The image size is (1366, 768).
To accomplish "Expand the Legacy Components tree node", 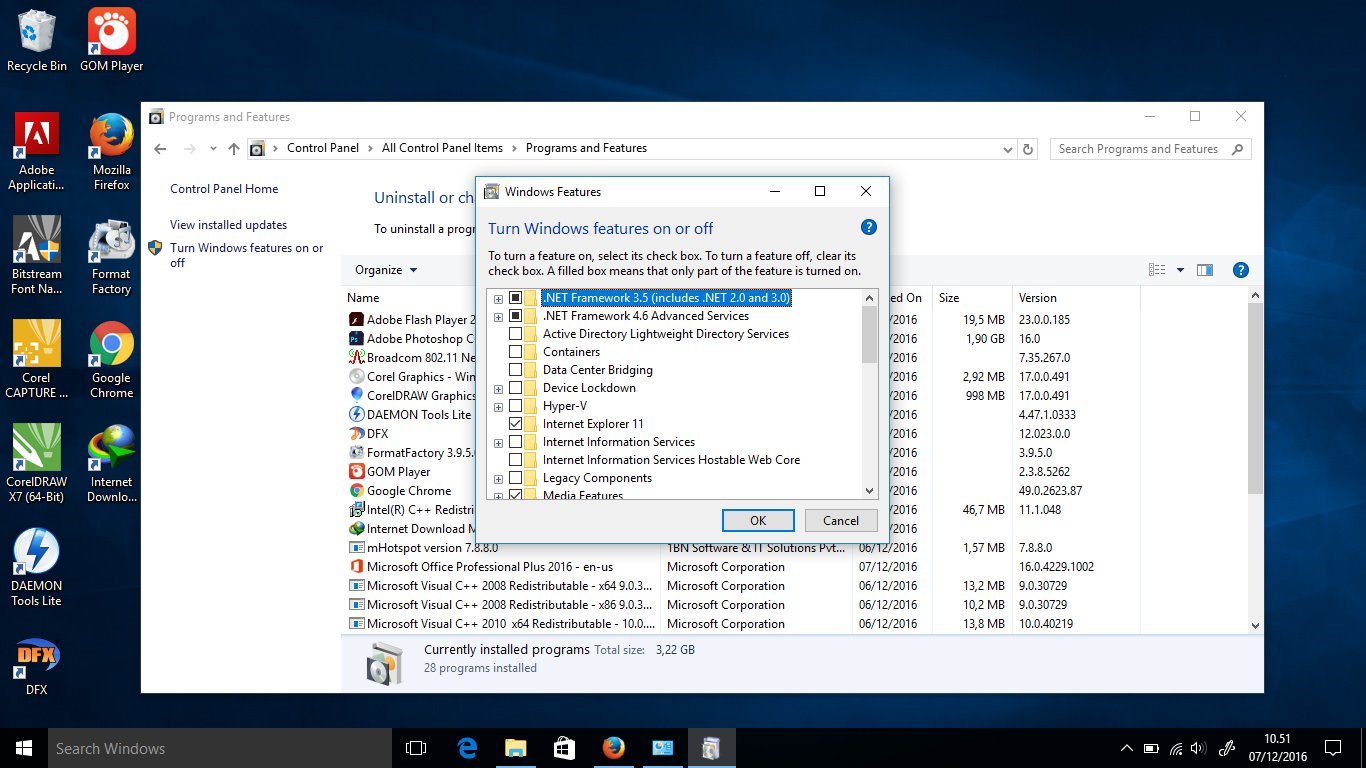I will tap(499, 478).
